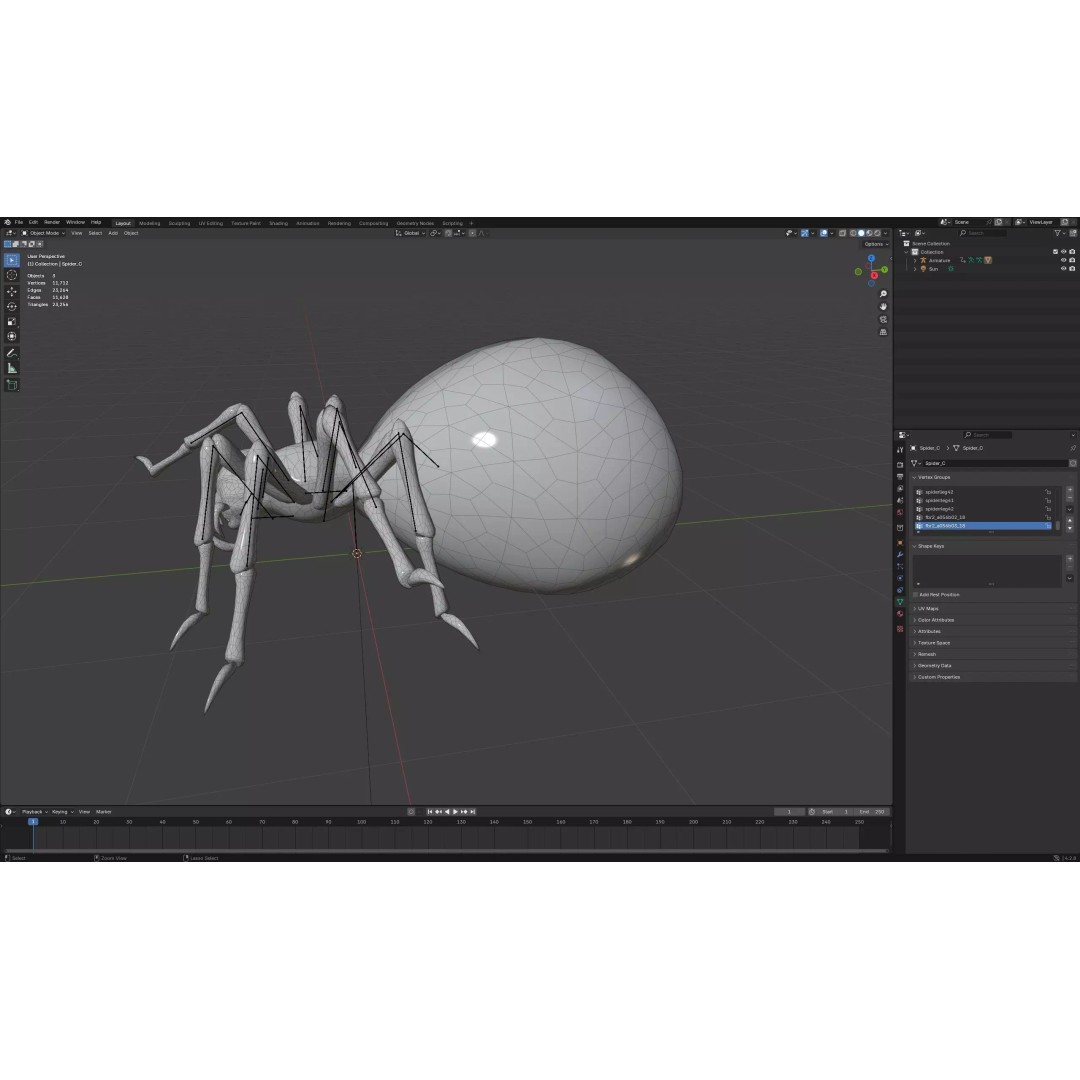This screenshot has width=1080, height=1080.
Task: Open viewport Options dropdown
Action: tap(876, 244)
